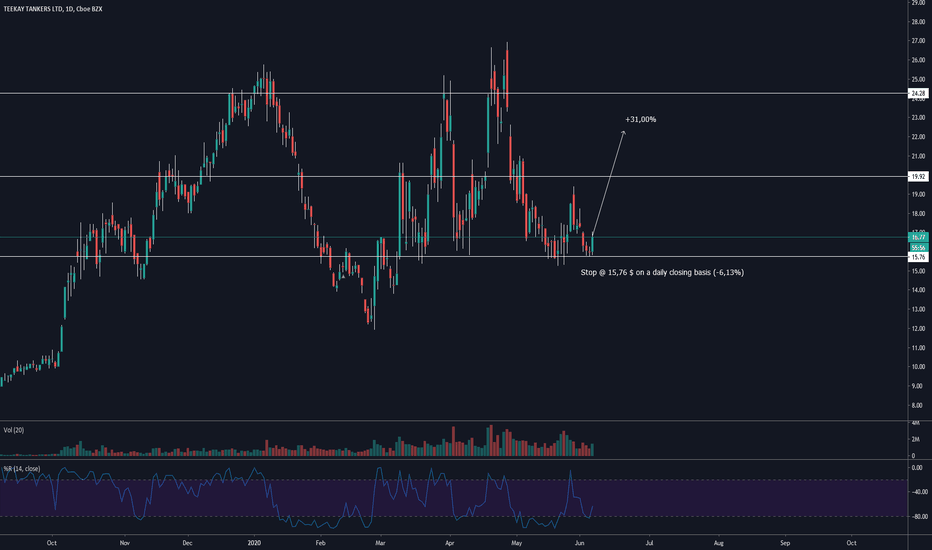932x550 pixels.
Task: Click the Apr label on time axis
Action: coord(449,543)
